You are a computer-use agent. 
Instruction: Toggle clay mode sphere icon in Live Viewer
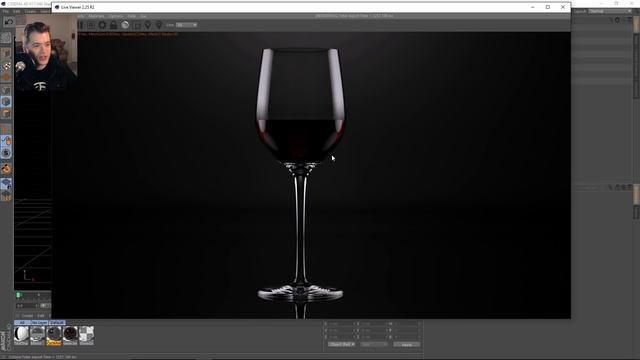point(125,25)
